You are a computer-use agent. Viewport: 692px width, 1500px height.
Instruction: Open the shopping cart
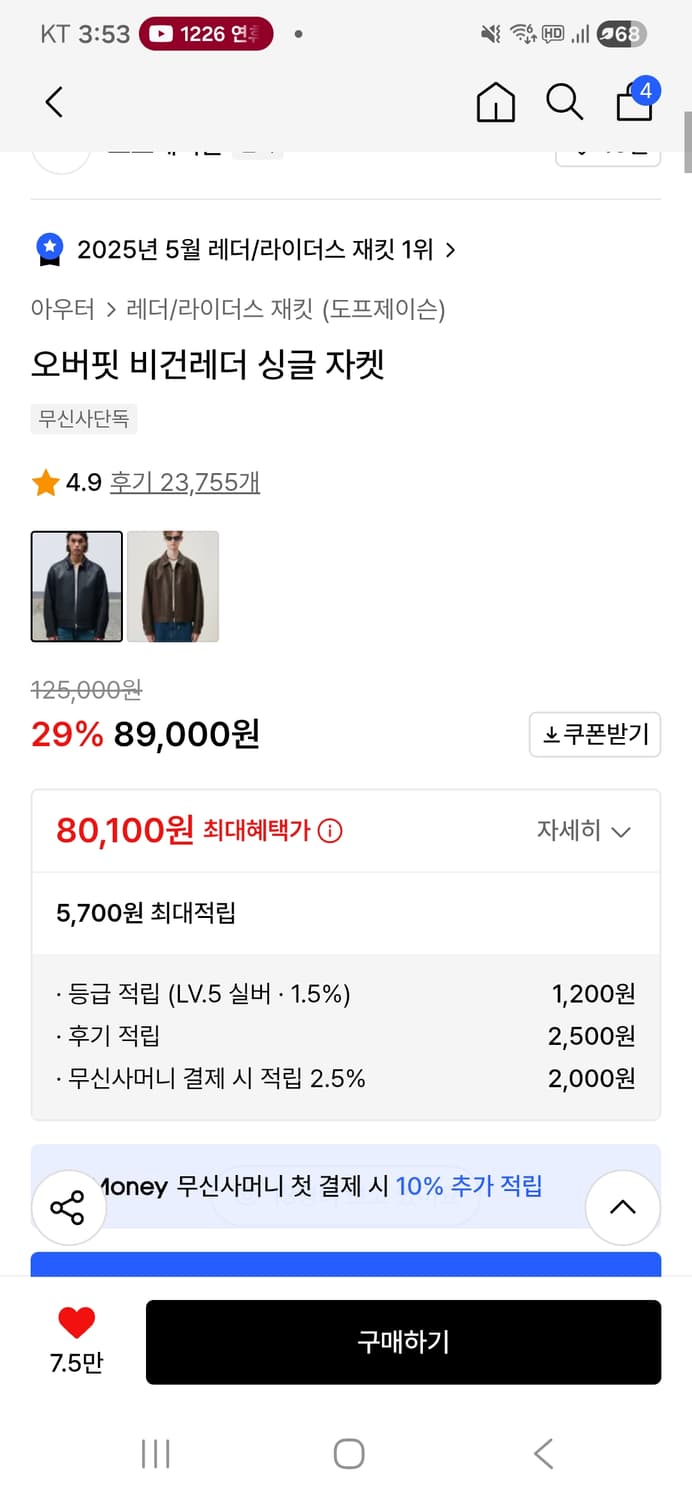(634, 103)
